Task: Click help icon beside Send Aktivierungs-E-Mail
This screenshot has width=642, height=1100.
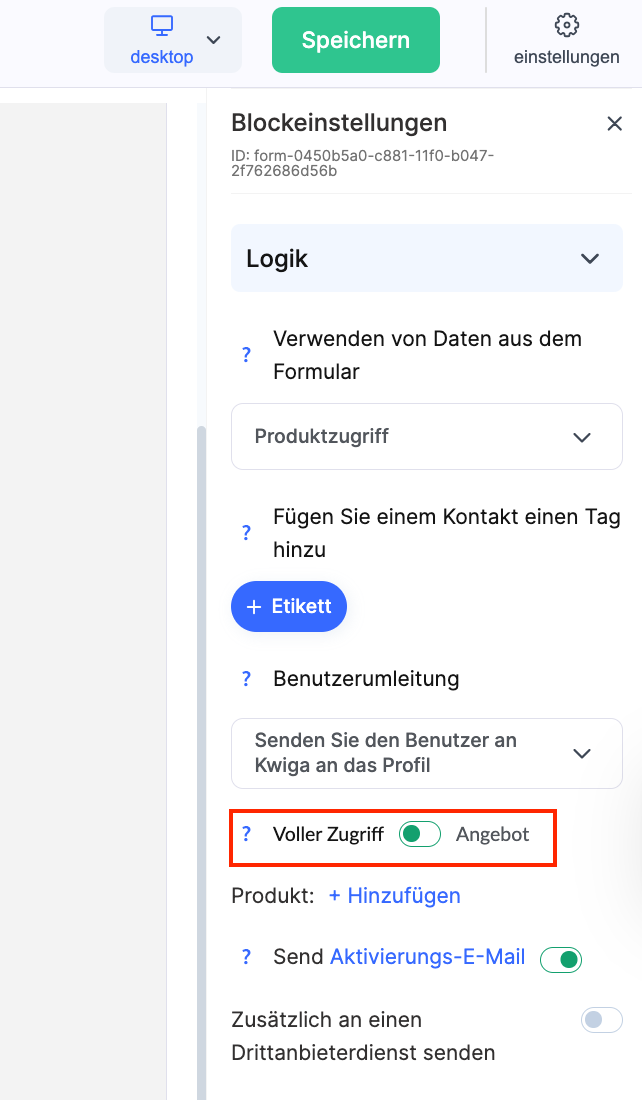Action: 246,957
